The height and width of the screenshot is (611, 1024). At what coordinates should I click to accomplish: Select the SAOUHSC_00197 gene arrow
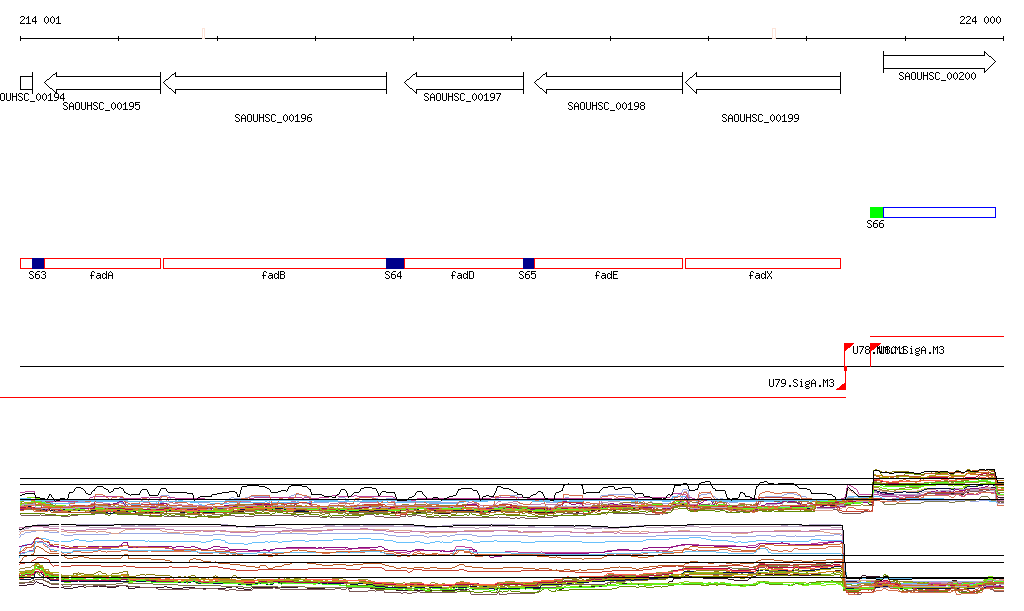coord(463,83)
